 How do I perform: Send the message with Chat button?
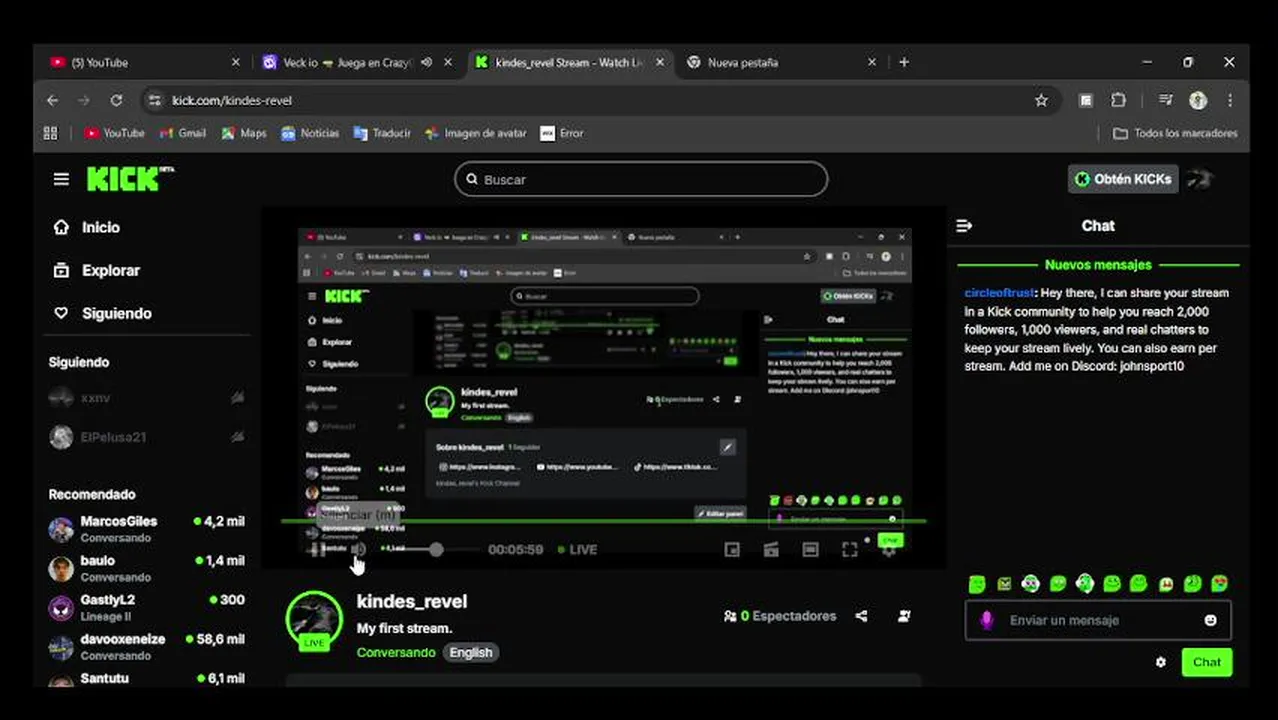click(1206, 662)
